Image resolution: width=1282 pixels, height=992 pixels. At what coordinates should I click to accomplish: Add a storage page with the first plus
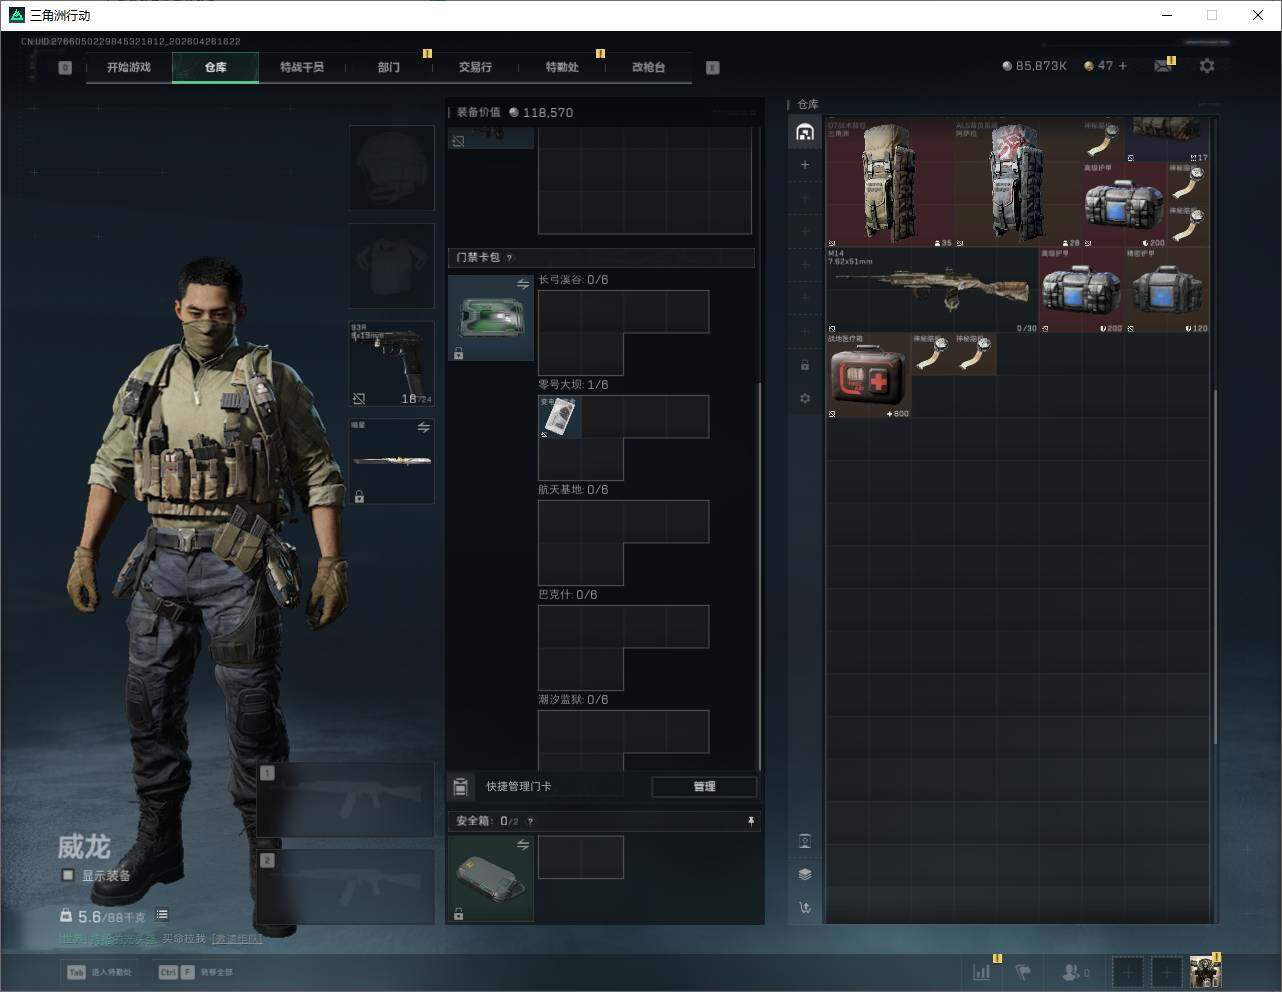(x=805, y=165)
